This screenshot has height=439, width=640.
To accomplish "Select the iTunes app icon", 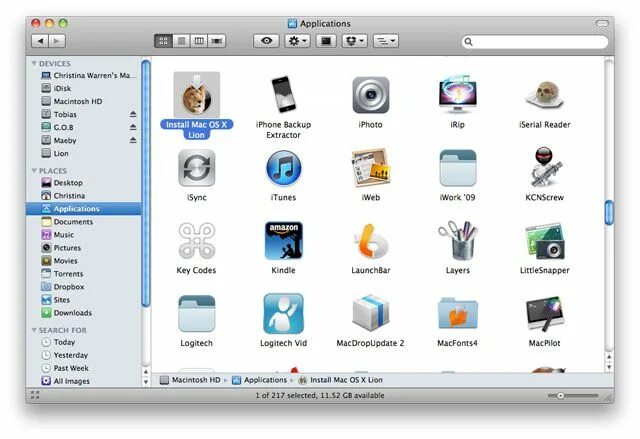I will pos(283,168).
